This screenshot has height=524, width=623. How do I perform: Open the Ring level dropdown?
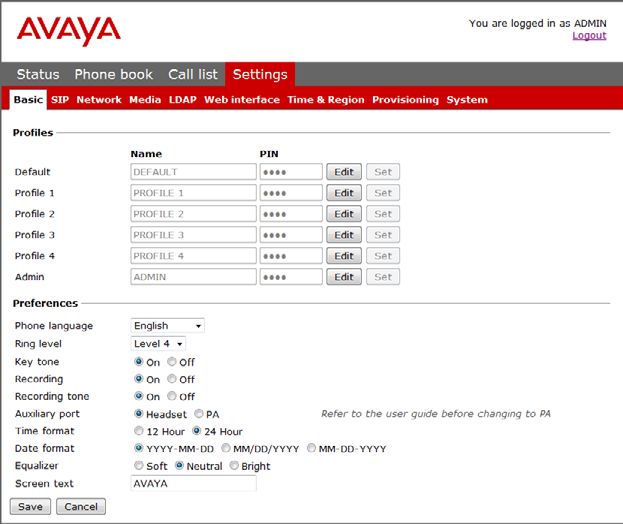[x=158, y=344]
